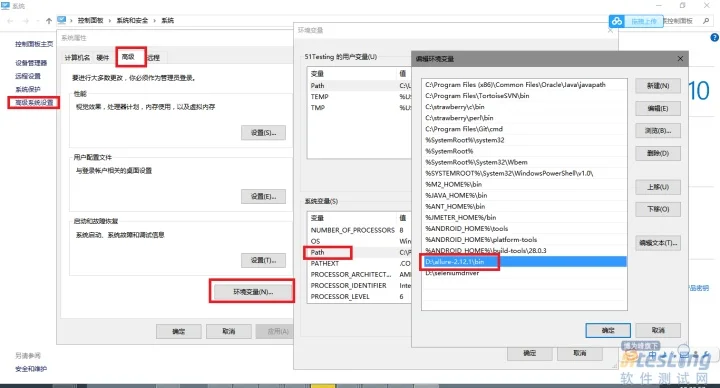Click 编辑文本(T)... button
The width and height of the screenshot is (720, 388).
658,243
